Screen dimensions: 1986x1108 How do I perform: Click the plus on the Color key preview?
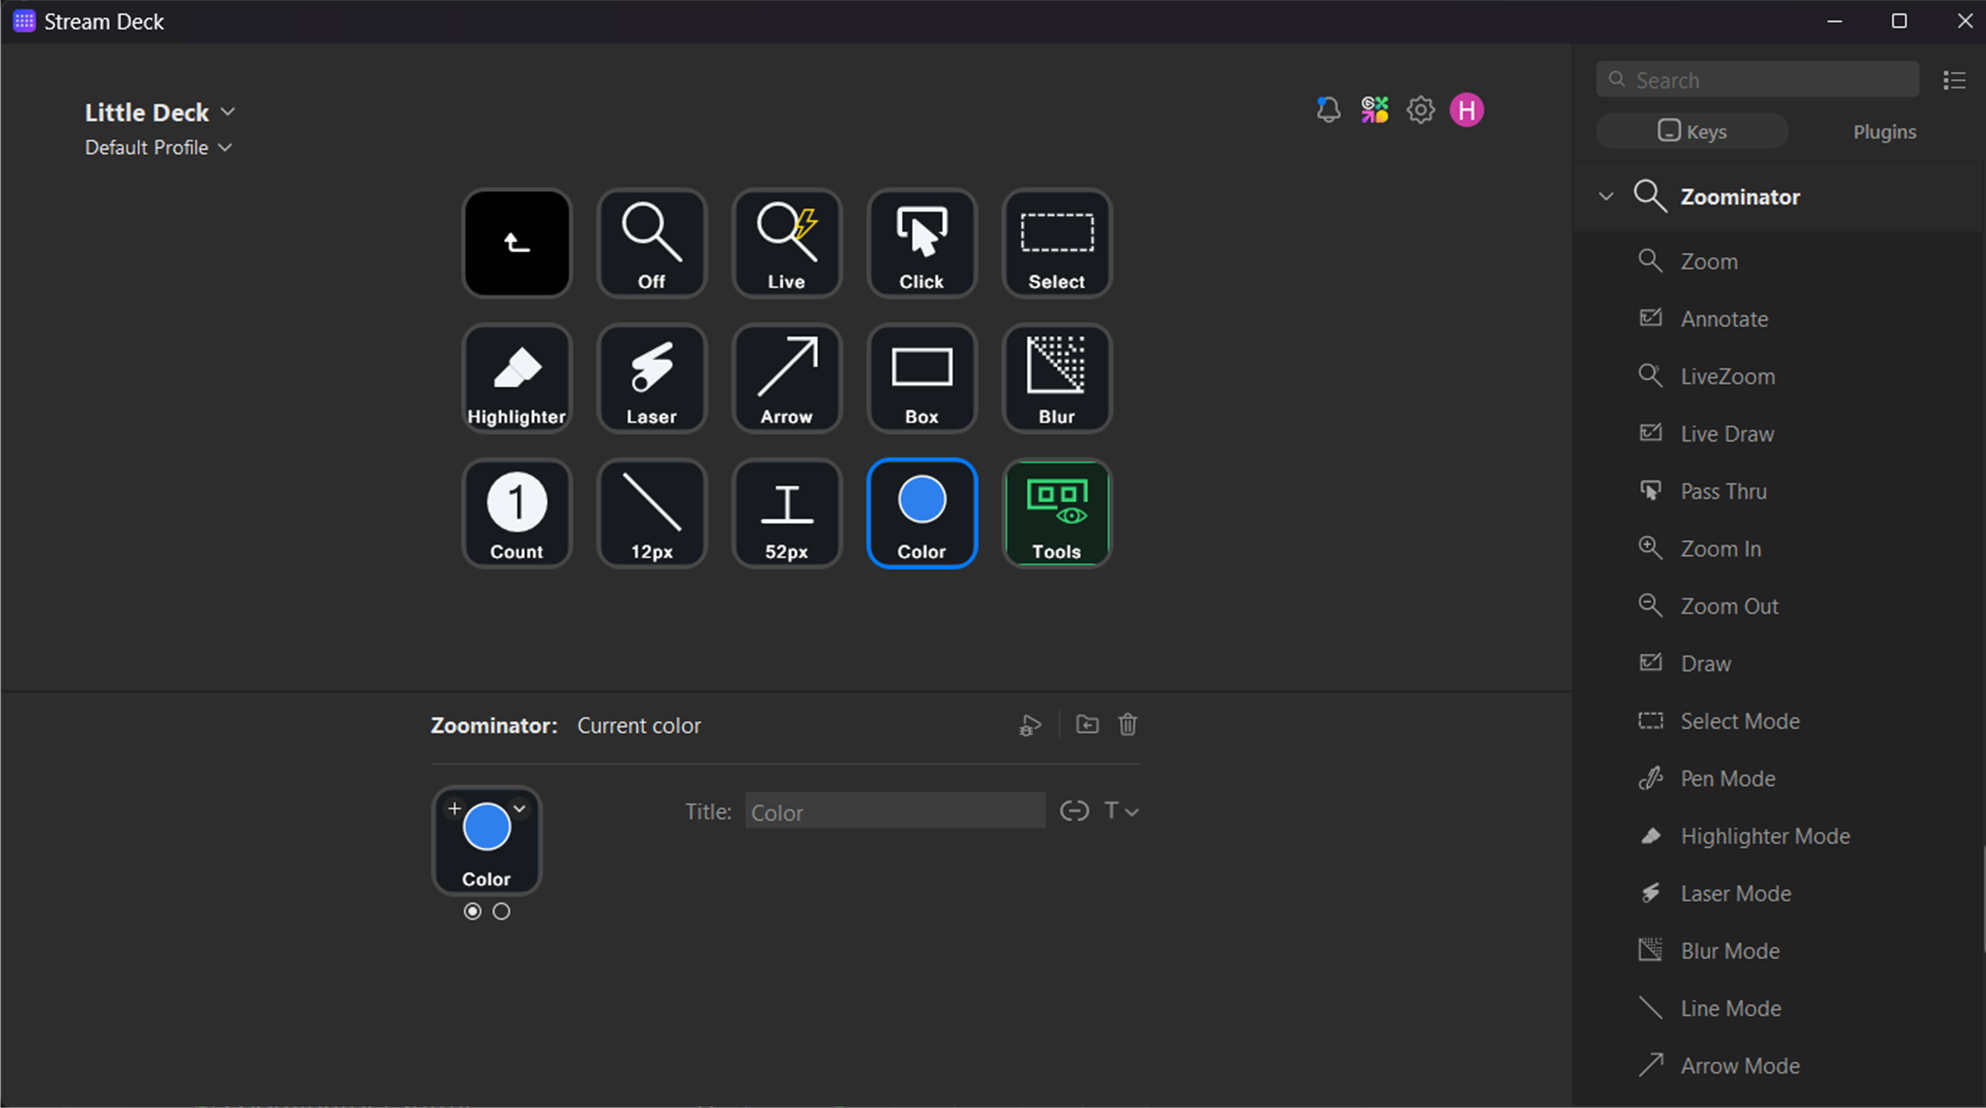click(454, 808)
